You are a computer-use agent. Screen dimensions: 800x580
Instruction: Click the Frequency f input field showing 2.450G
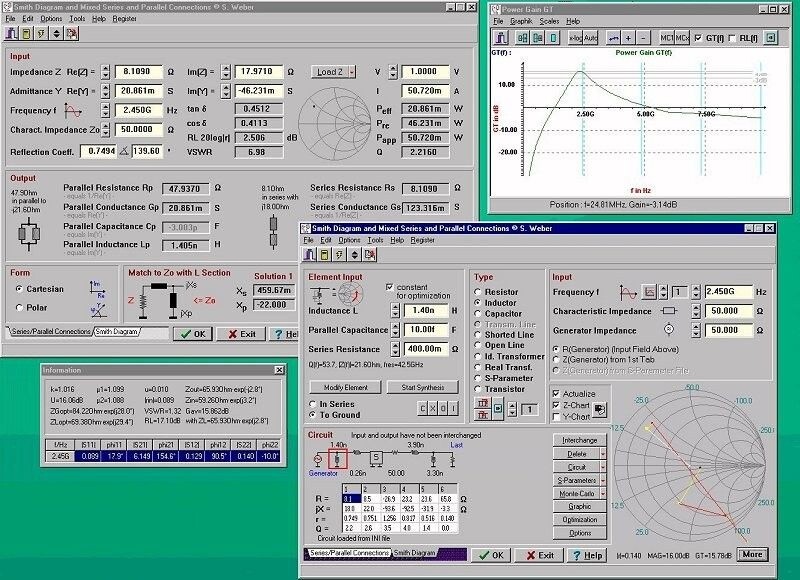point(729,291)
